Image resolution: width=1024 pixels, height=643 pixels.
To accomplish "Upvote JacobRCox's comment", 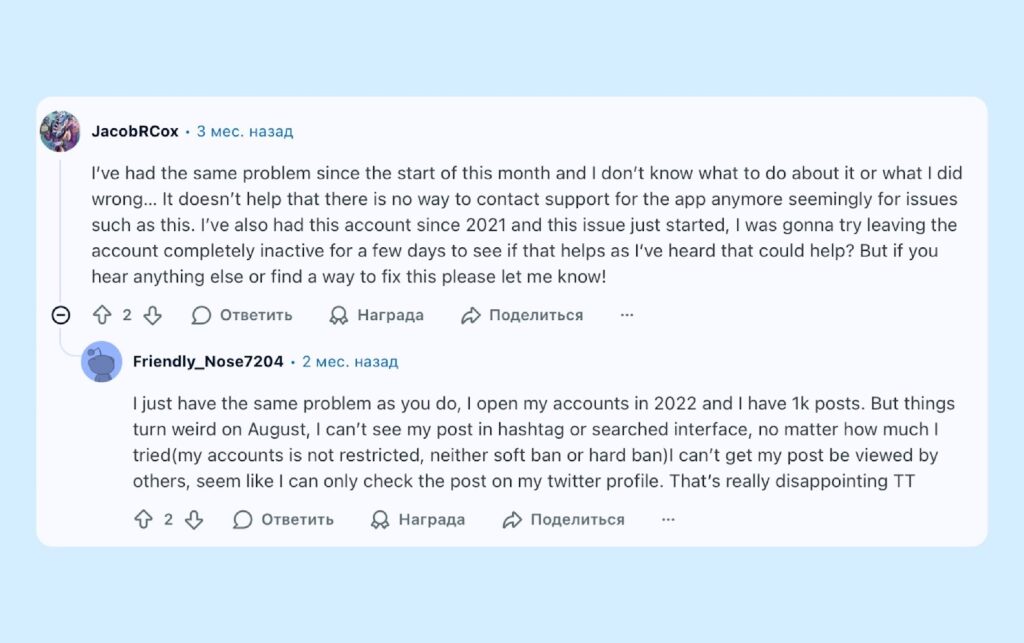I will click(x=102, y=315).
